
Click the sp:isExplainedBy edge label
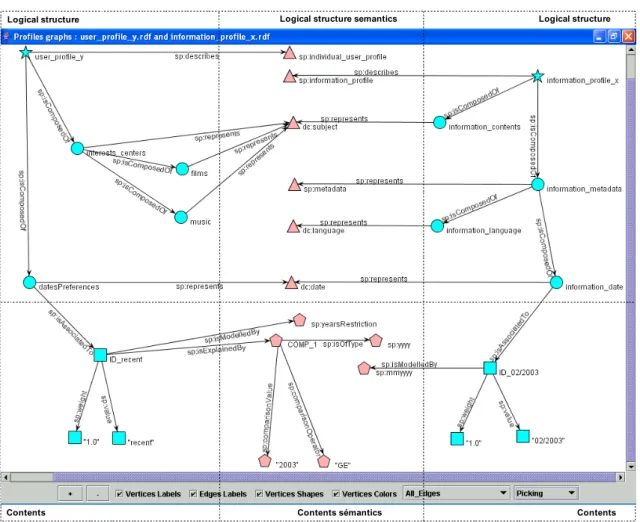coord(216,350)
